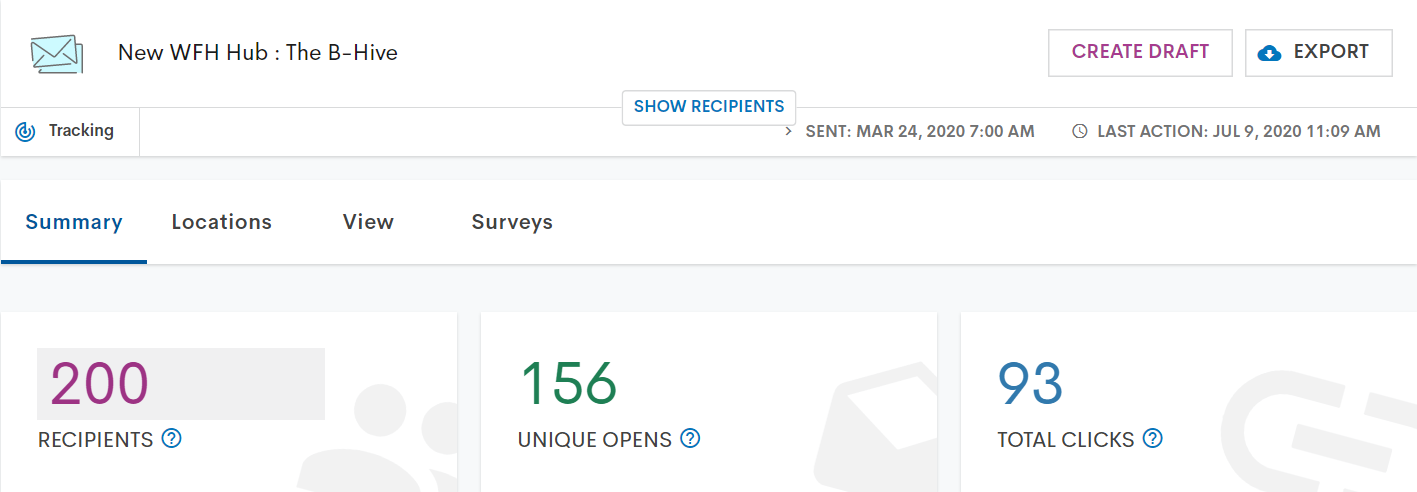Click the RECIPIENTS label
1417x492 pixels.
pyautogui.click(x=96, y=440)
